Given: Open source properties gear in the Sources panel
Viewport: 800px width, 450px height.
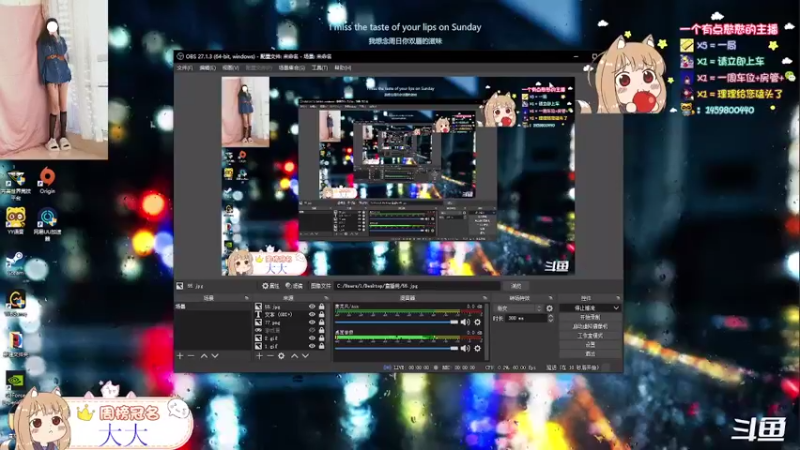Looking at the screenshot, I should click(x=282, y=356).
